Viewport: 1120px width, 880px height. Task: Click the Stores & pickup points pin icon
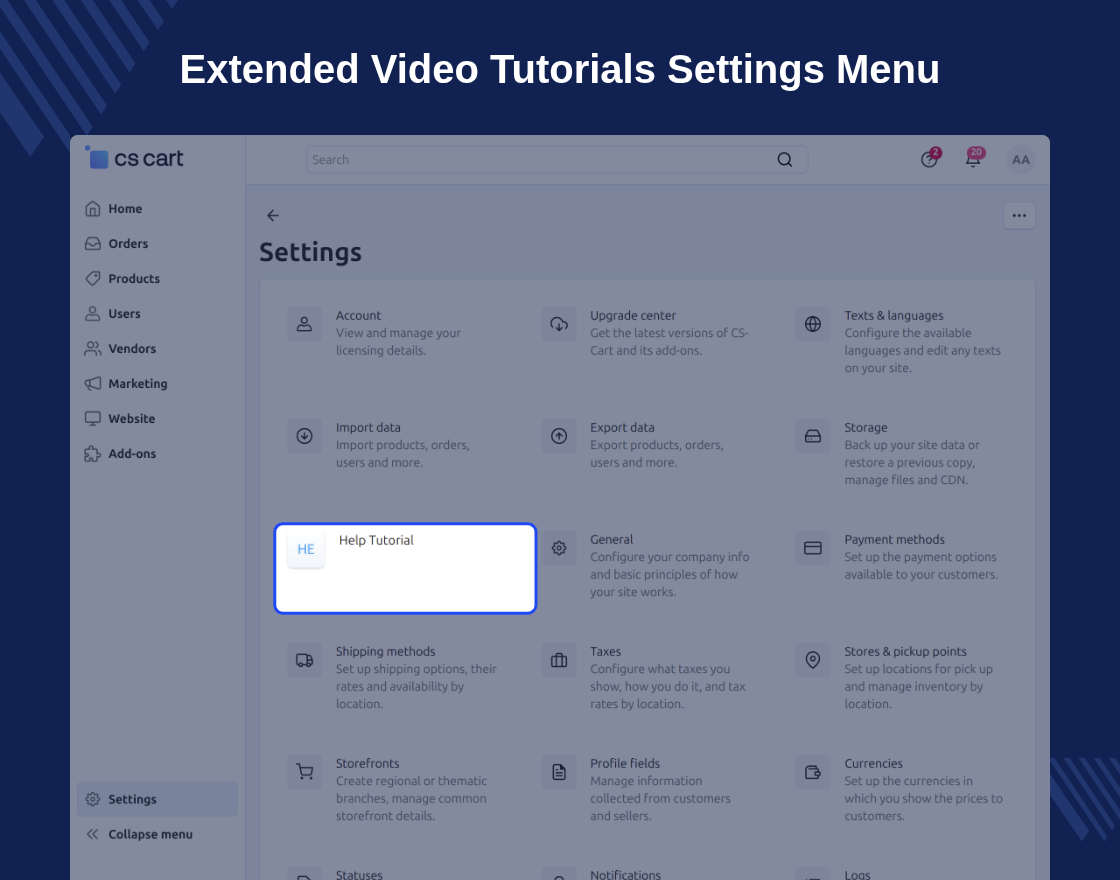(813, 661)
